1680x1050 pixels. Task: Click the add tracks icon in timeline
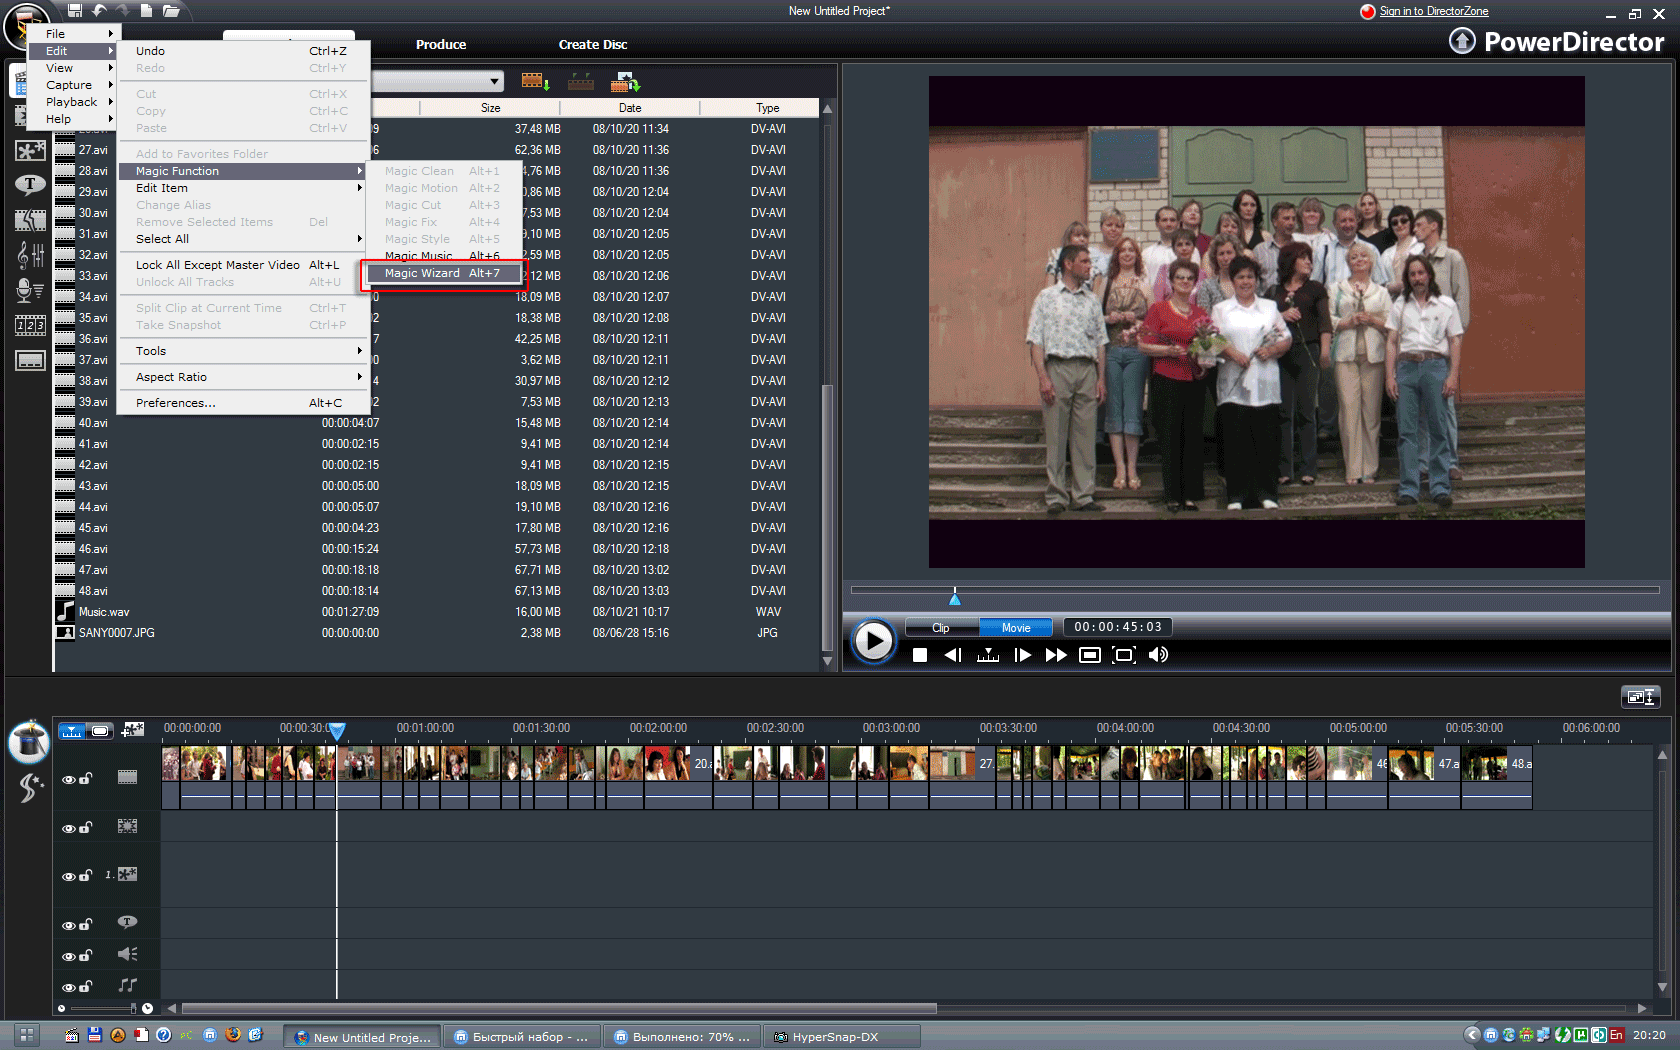click(132, 731)
